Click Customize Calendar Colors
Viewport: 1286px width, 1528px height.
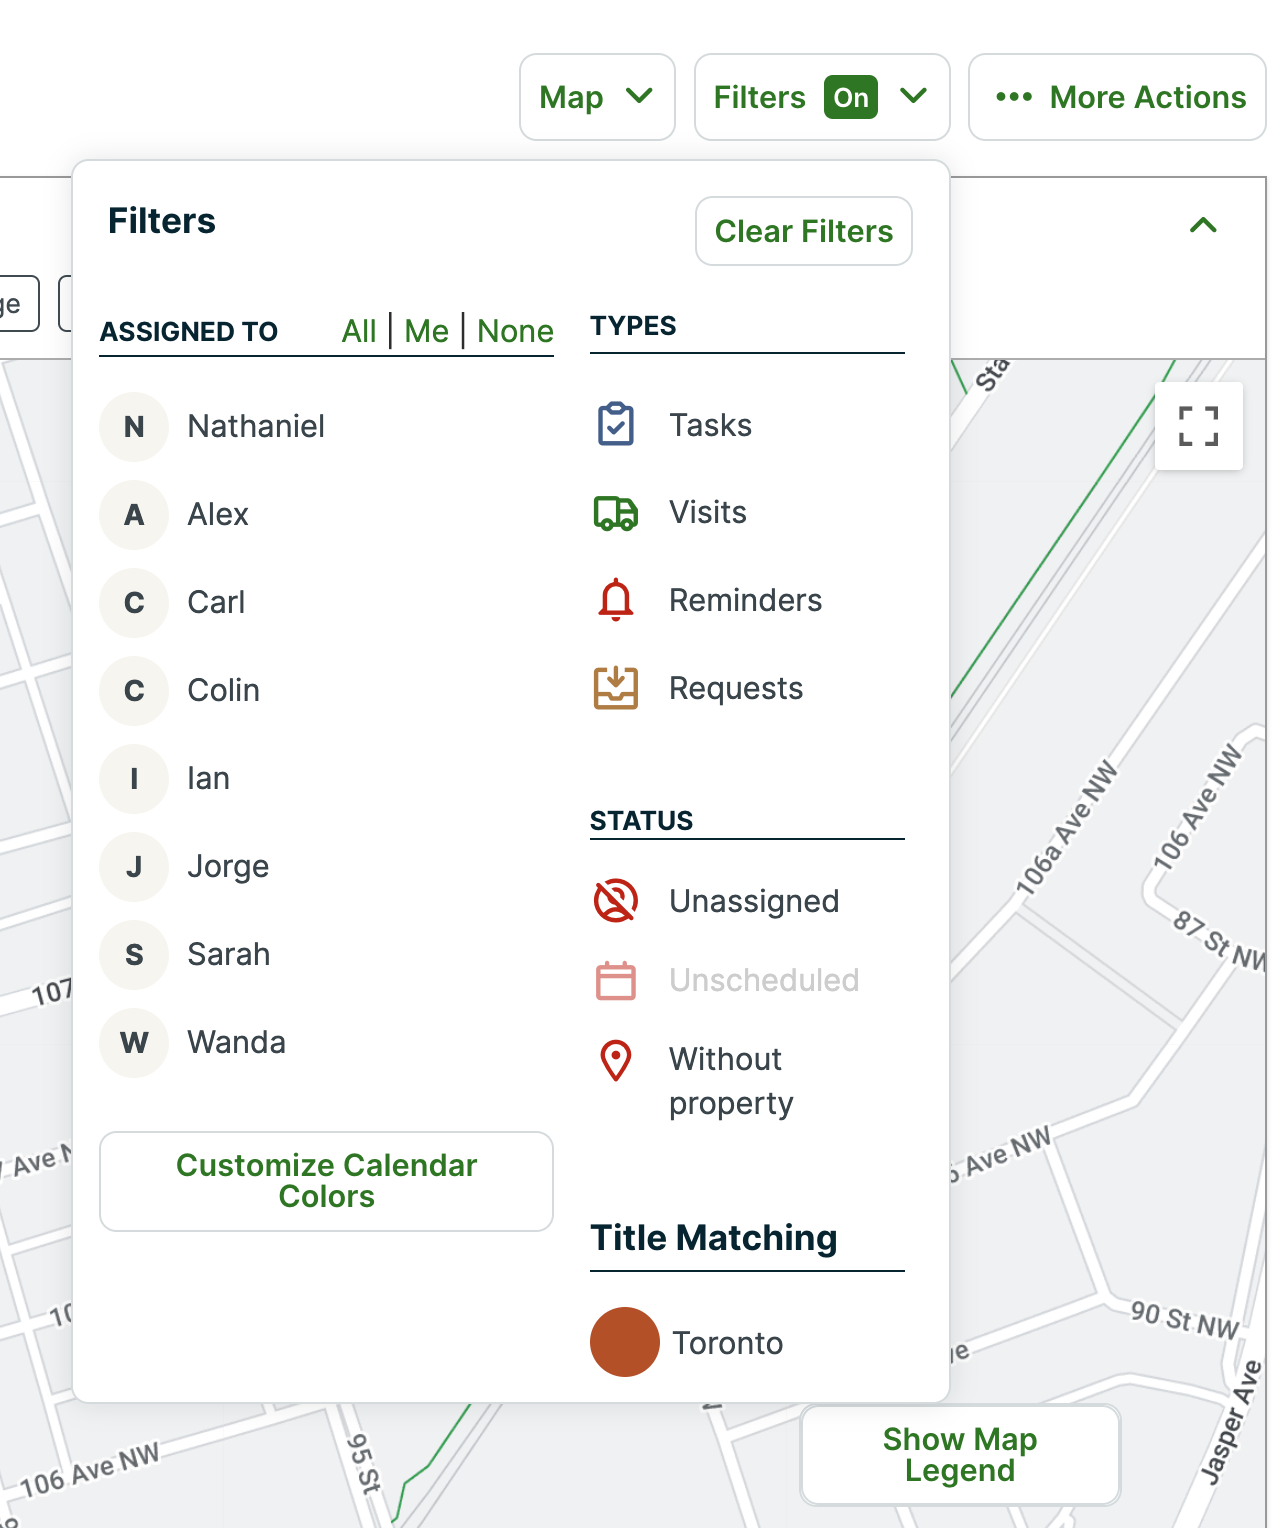pyautogui.click(x=326, y=1181)
